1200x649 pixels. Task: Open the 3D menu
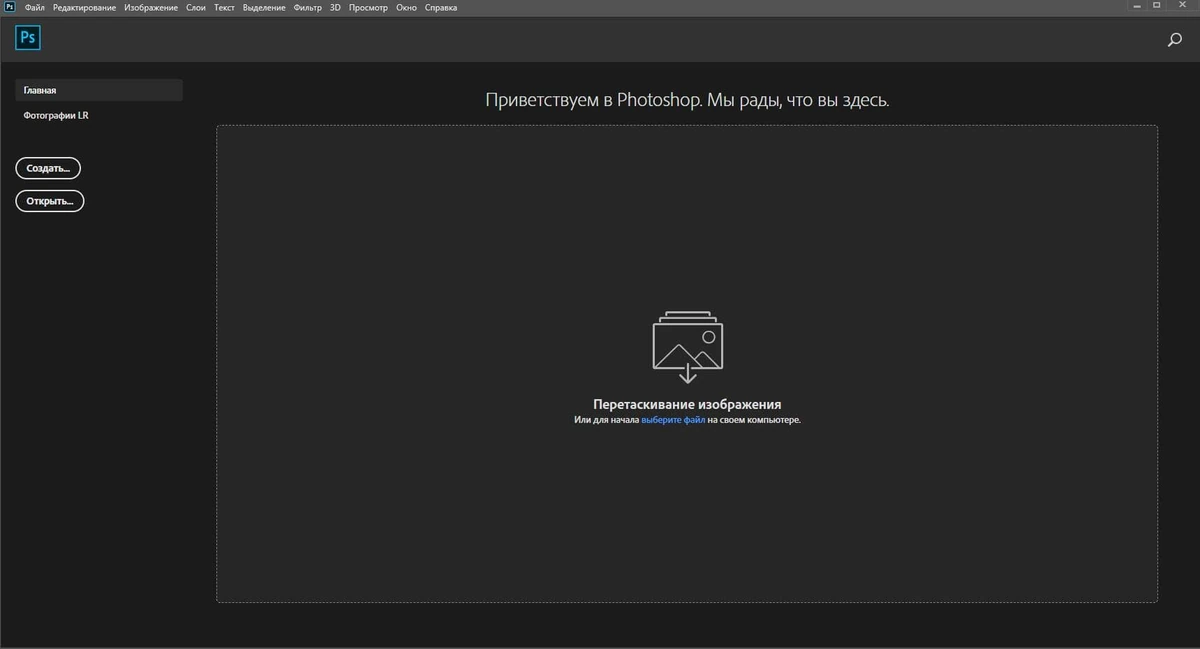[x=335, y=7]
